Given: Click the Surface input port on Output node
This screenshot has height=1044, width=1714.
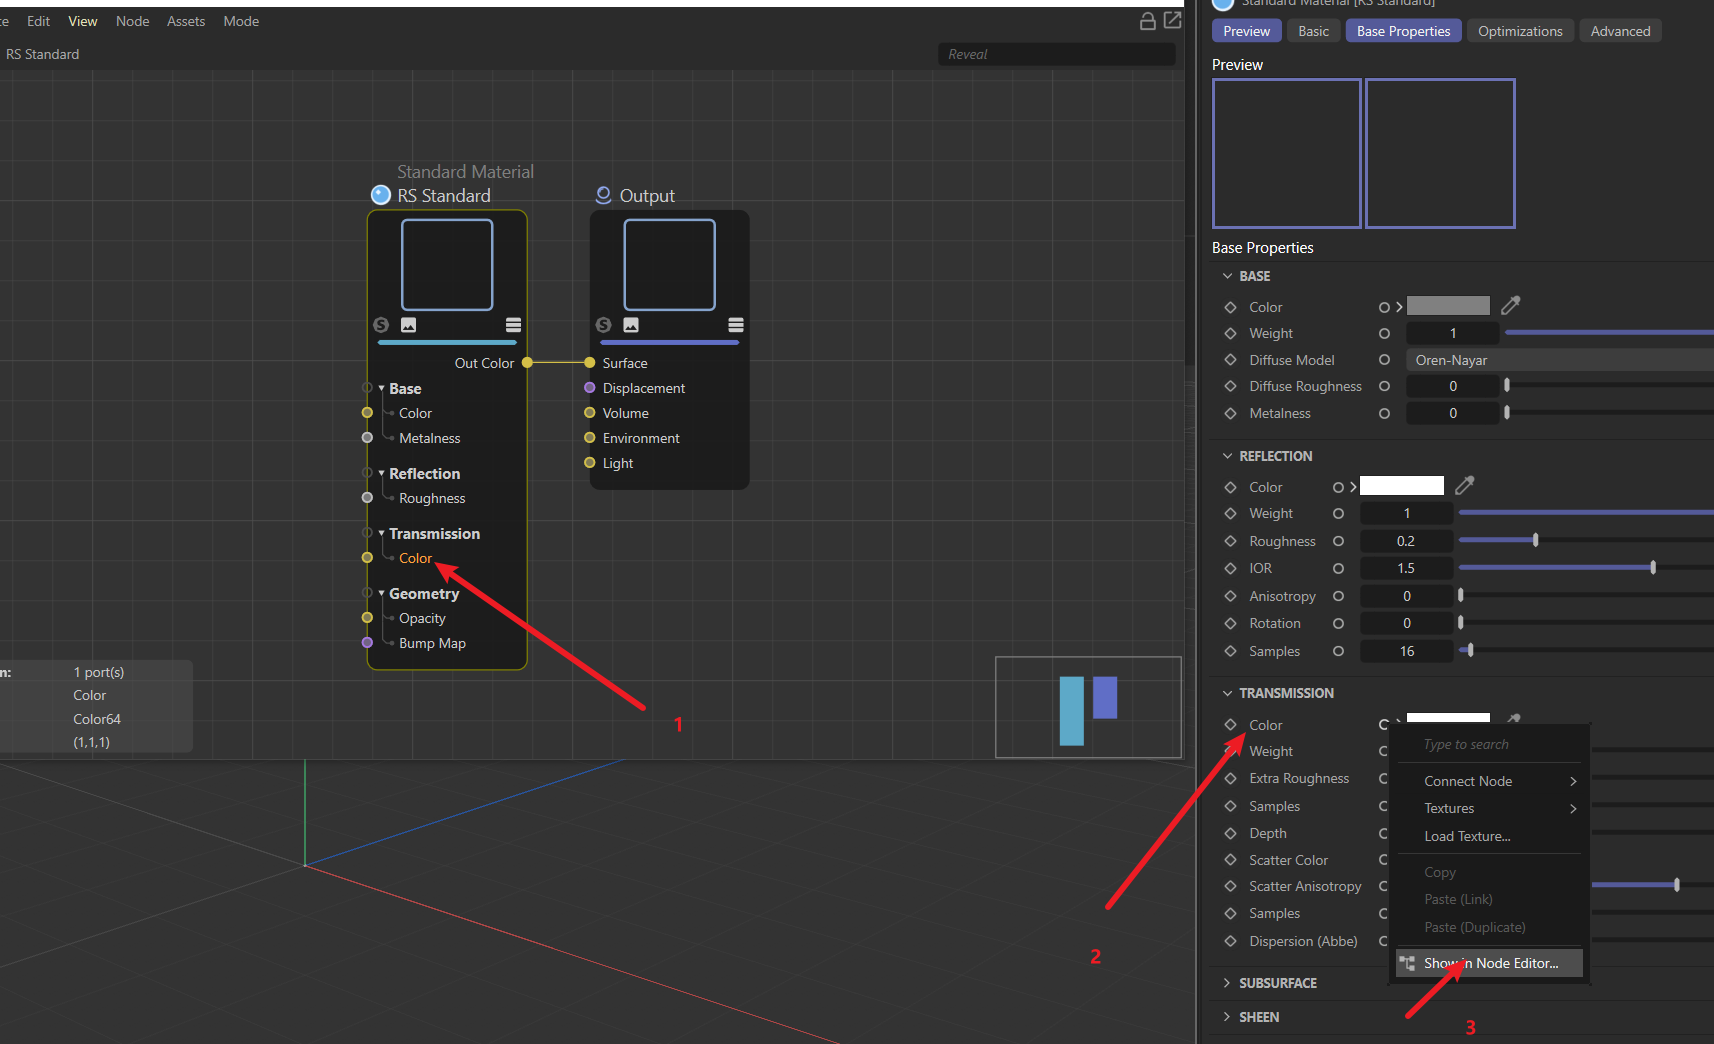Looking at the screenshot, I should [x=590, y=363].
